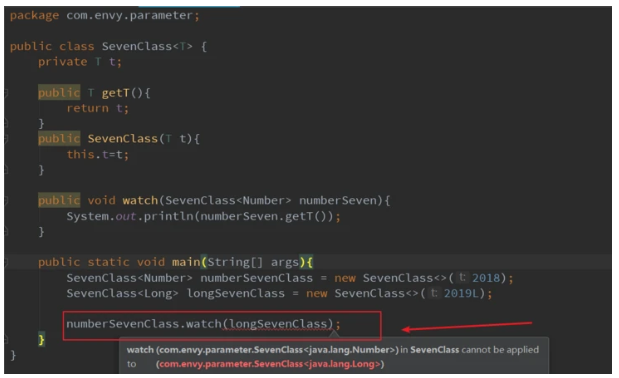Collapse the SevenClass constructor fold marker
The image size is (619, 378).
click(6, 139)
